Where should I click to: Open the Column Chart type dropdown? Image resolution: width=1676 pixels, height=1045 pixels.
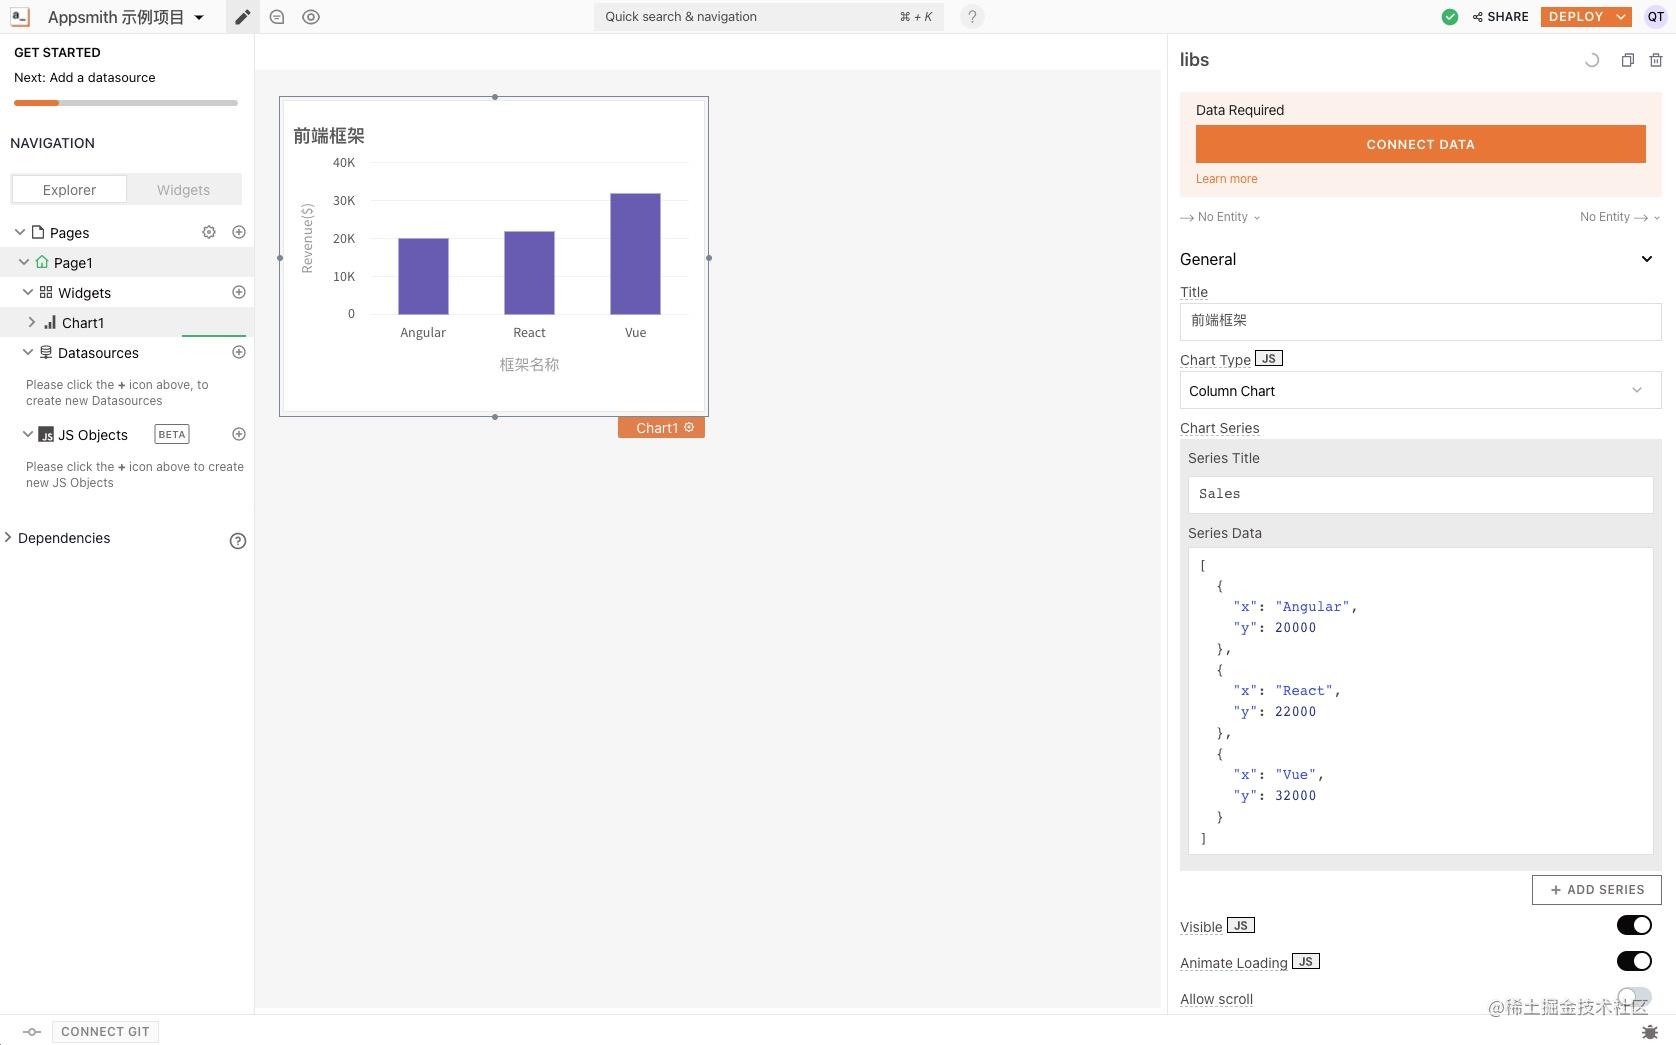[1420, 391]
